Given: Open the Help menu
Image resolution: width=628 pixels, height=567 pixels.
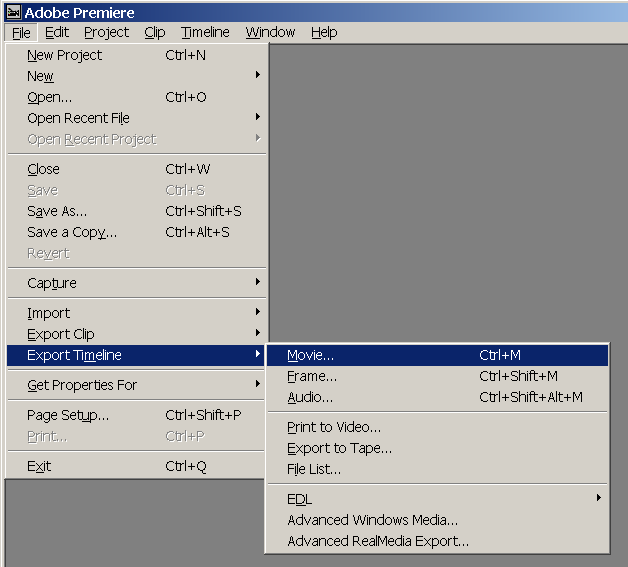Looking at the screenshot, I should click(324, 32).
